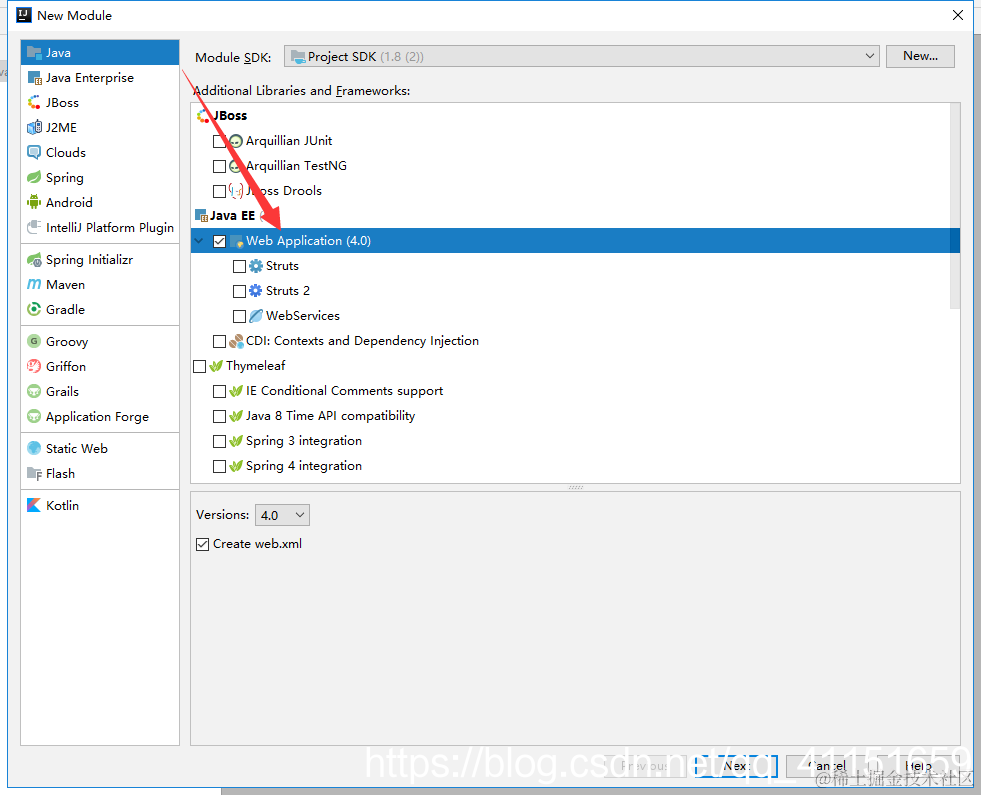This screenshot has width=981, height=795.
Task: Close the New Module dialog
Action: 958,15
